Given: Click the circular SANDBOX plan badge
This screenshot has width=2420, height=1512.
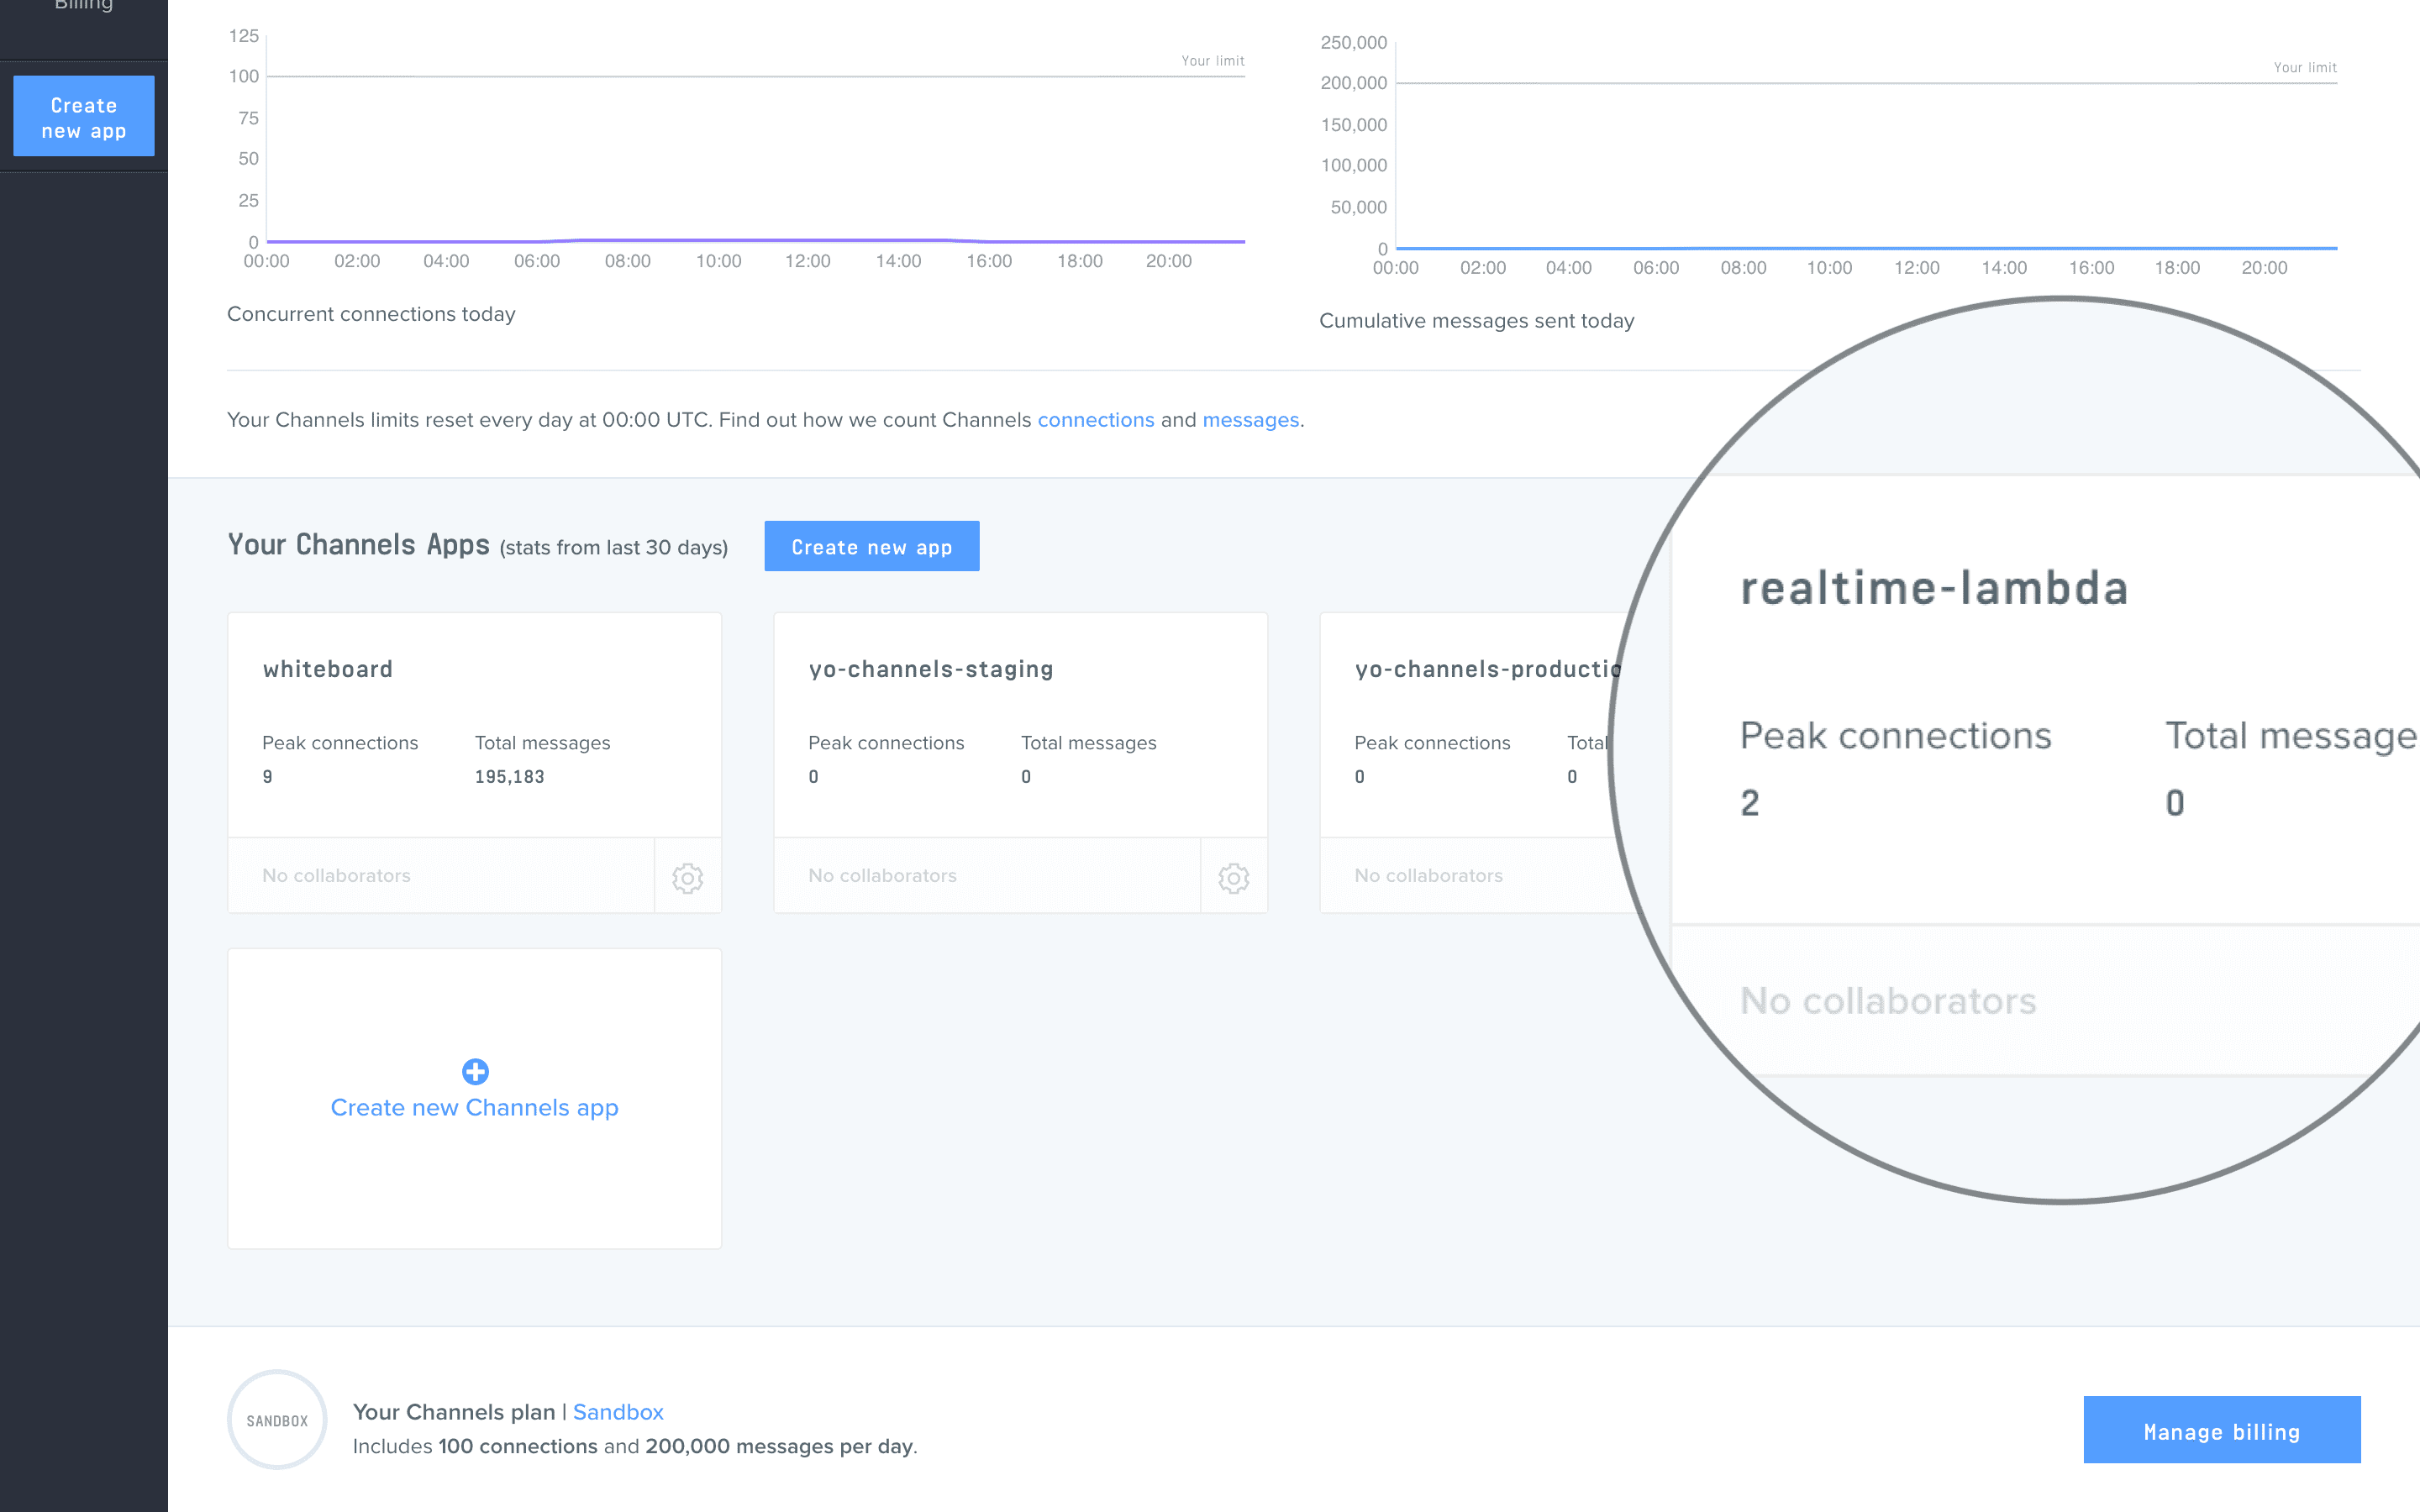Looking at the screenshot, I should click(277, 1420).
